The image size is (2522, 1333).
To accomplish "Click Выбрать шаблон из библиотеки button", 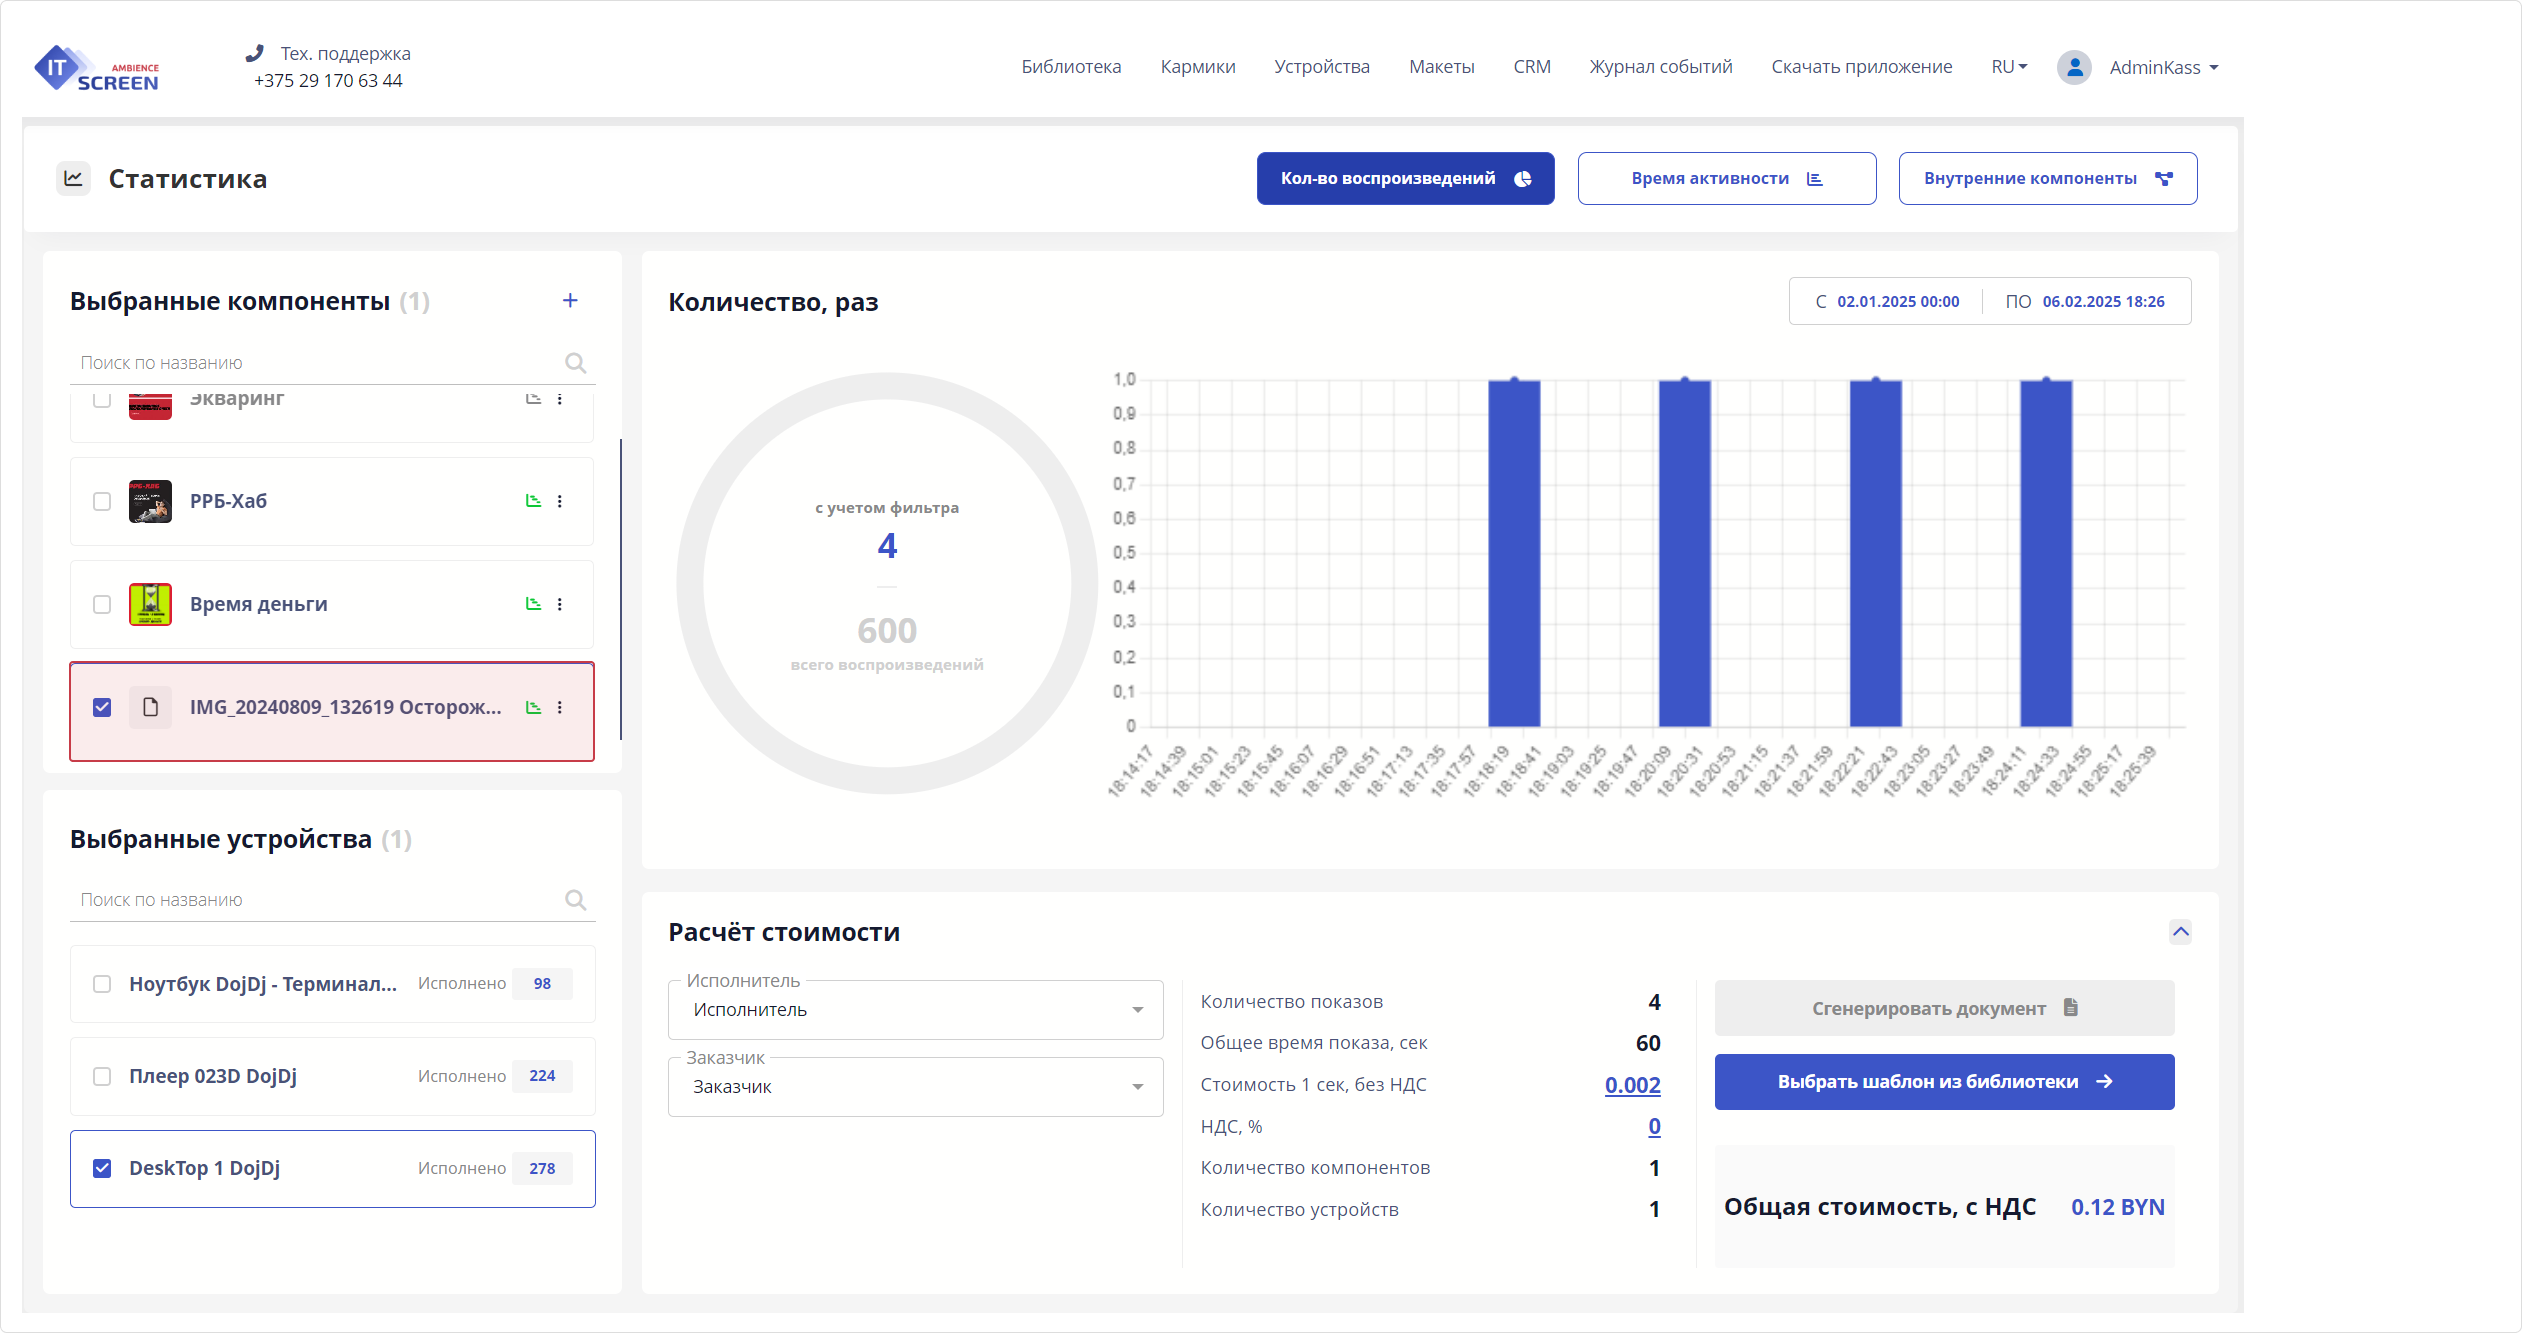I will point(1943,1082).
